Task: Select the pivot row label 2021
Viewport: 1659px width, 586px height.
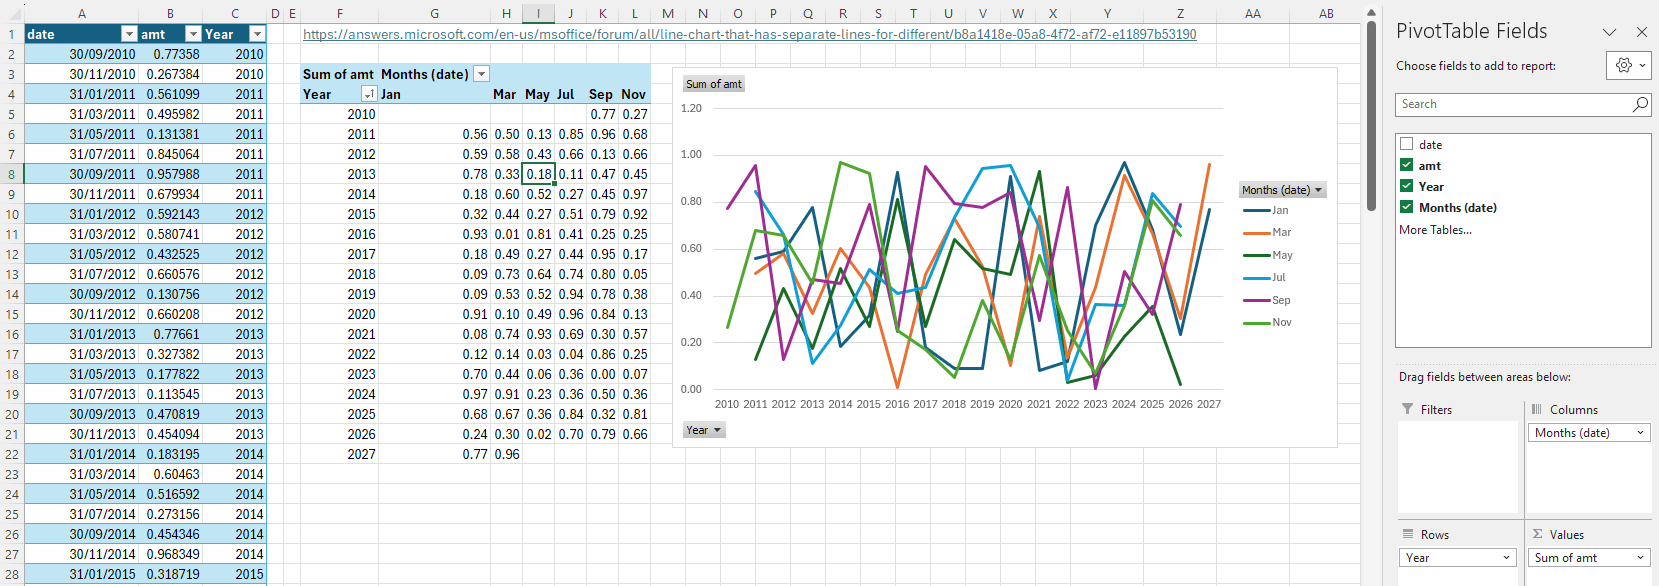Action: click(x=340, y=334)
